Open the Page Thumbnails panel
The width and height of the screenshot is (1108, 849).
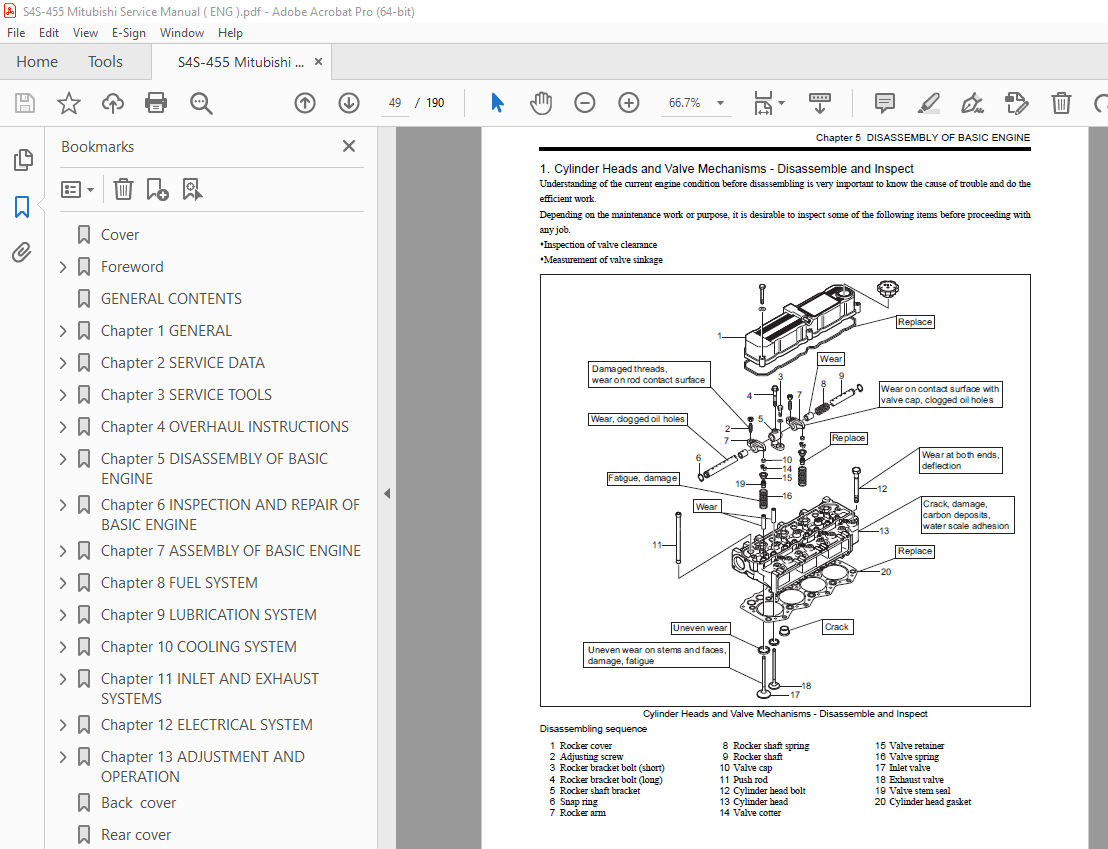pos(22,160)
